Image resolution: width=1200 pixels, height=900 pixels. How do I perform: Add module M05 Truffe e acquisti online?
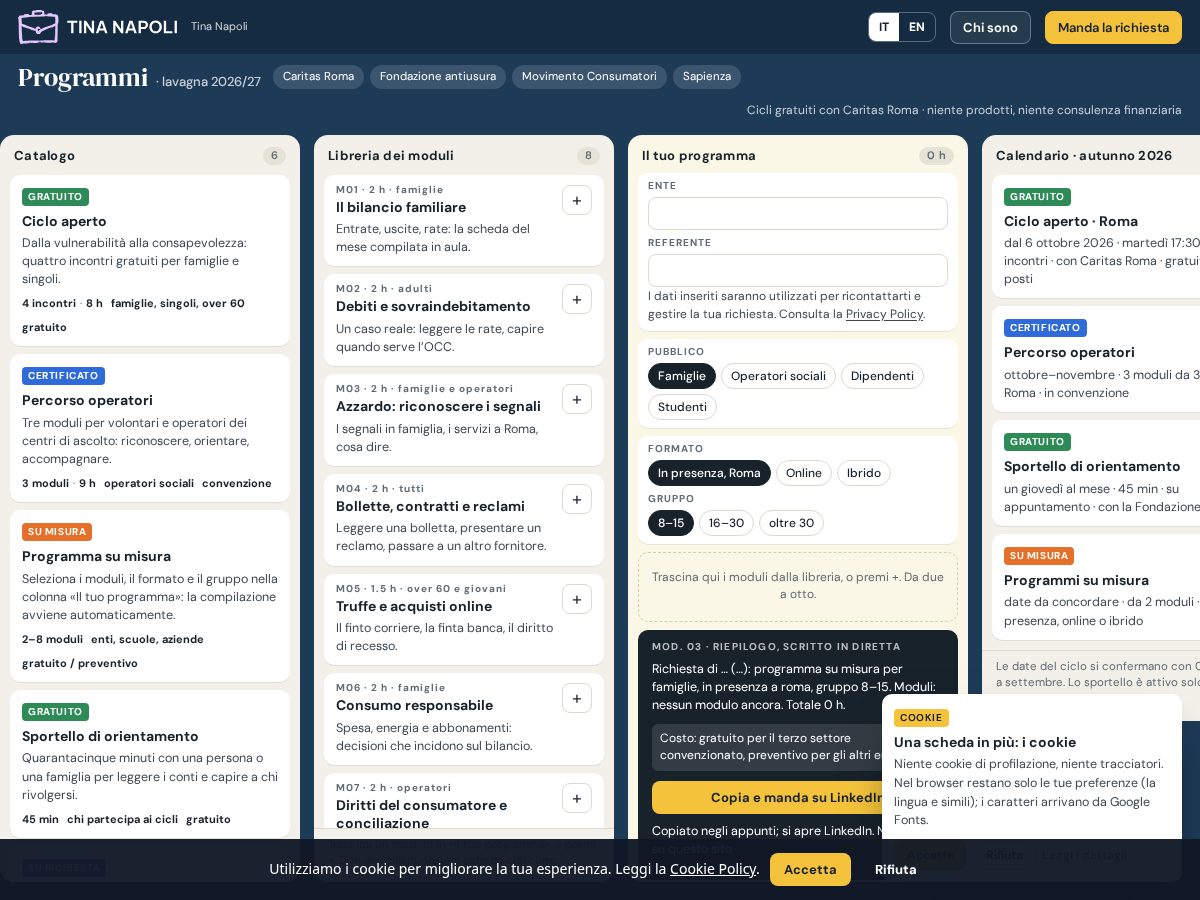pyautogui.click(x=577, y=599)
